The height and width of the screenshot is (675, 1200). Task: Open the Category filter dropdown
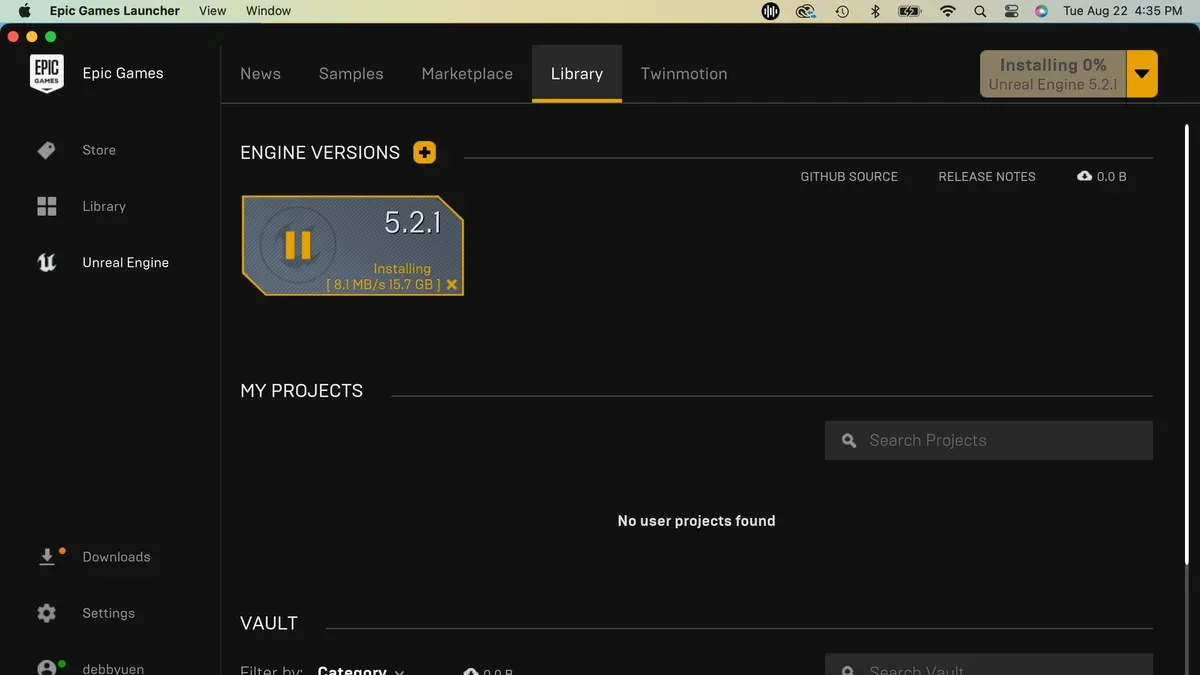(x=360, y=670)
